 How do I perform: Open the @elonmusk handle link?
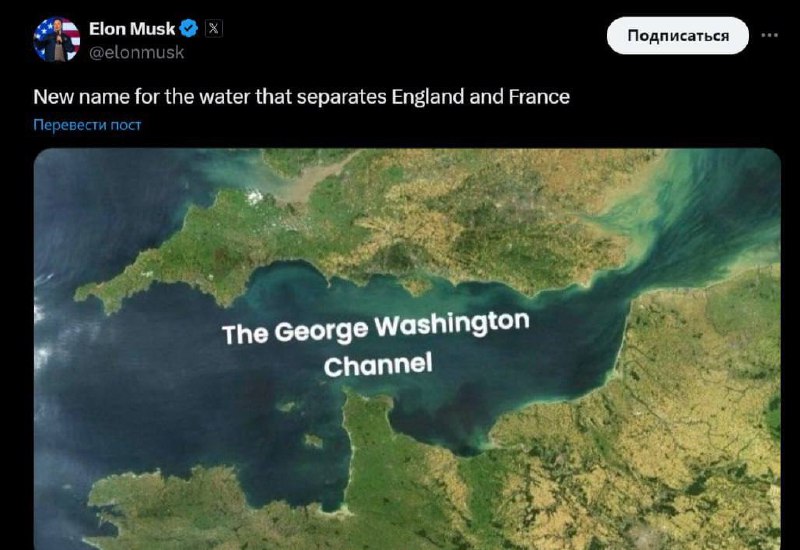pyautogui.click(x=136, y=53)
